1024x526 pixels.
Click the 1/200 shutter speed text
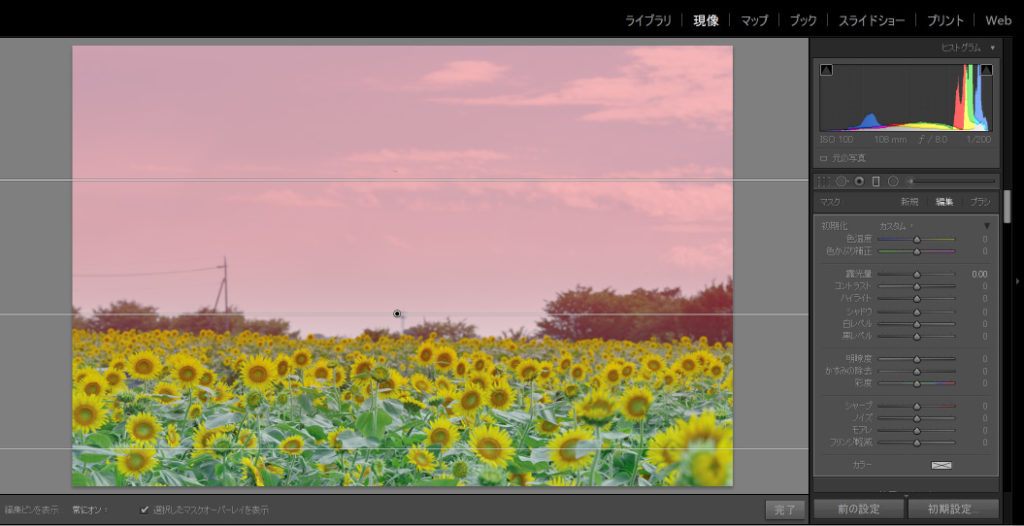pyautogui.click(x=978, y=140)
